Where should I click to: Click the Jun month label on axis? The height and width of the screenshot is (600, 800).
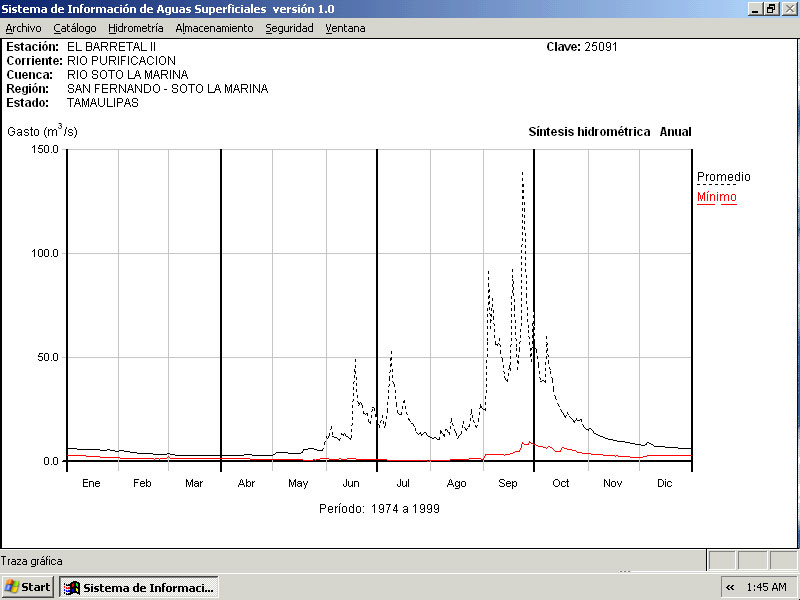click(351, 483)
